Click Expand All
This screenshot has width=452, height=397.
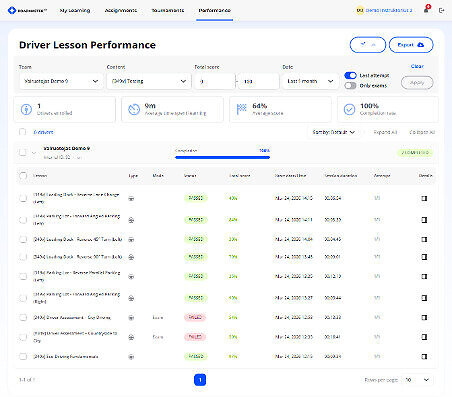coord(385,132)
